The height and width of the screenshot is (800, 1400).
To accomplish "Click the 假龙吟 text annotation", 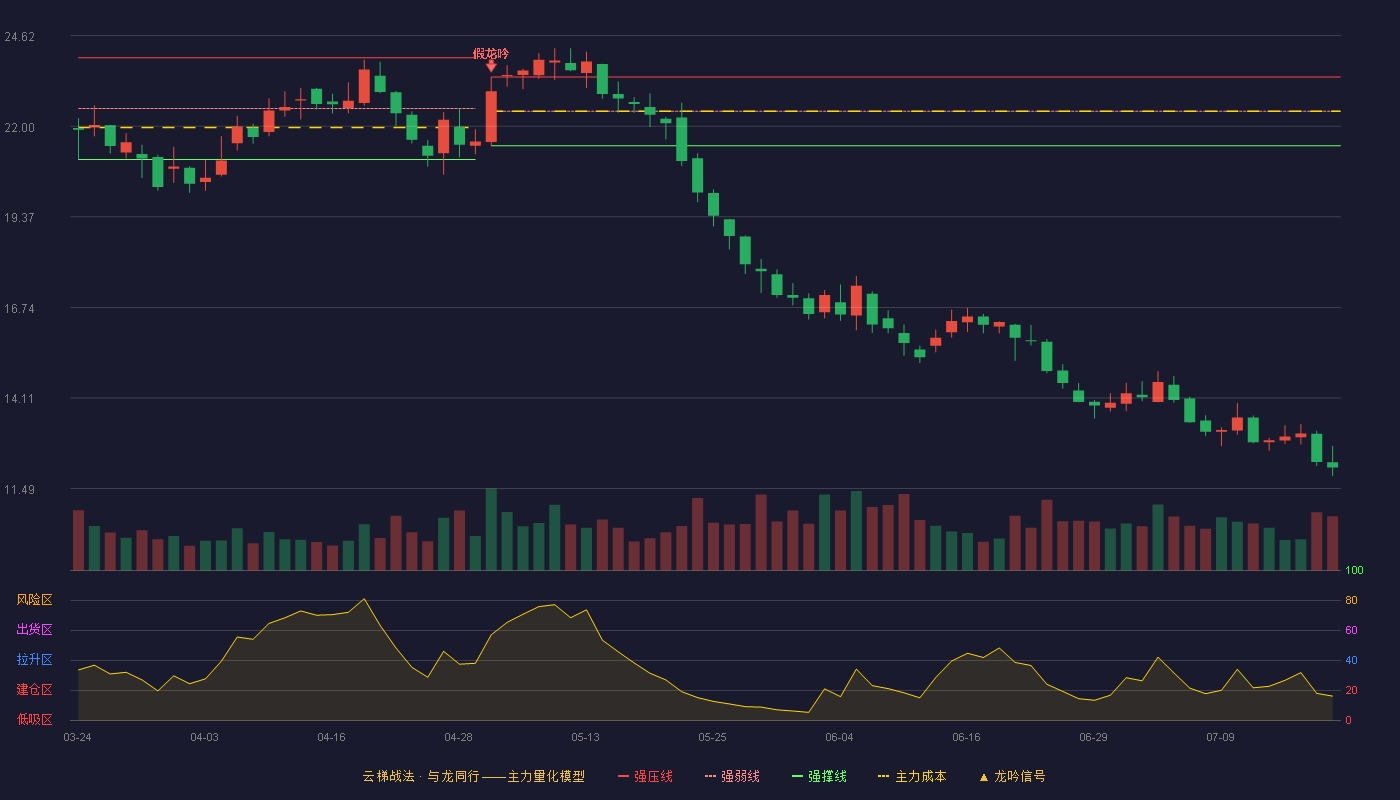I will pos(491,53).
